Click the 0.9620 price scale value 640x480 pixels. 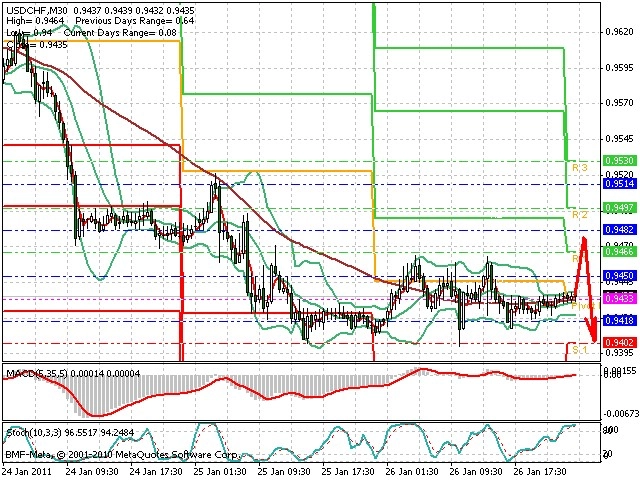pyautogui.click(x=620, y=32)
